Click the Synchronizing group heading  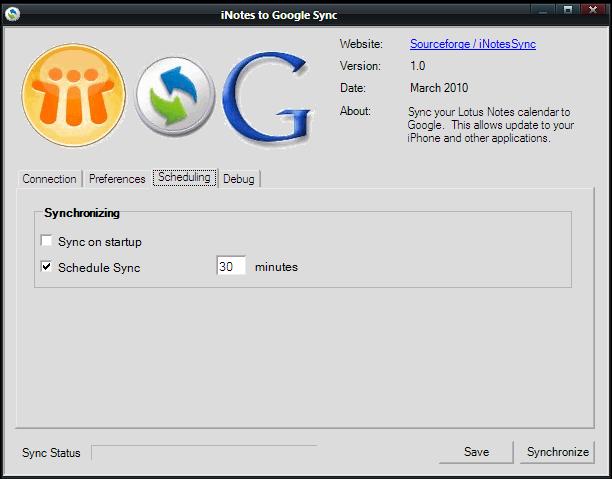click(x=82, y=213)
